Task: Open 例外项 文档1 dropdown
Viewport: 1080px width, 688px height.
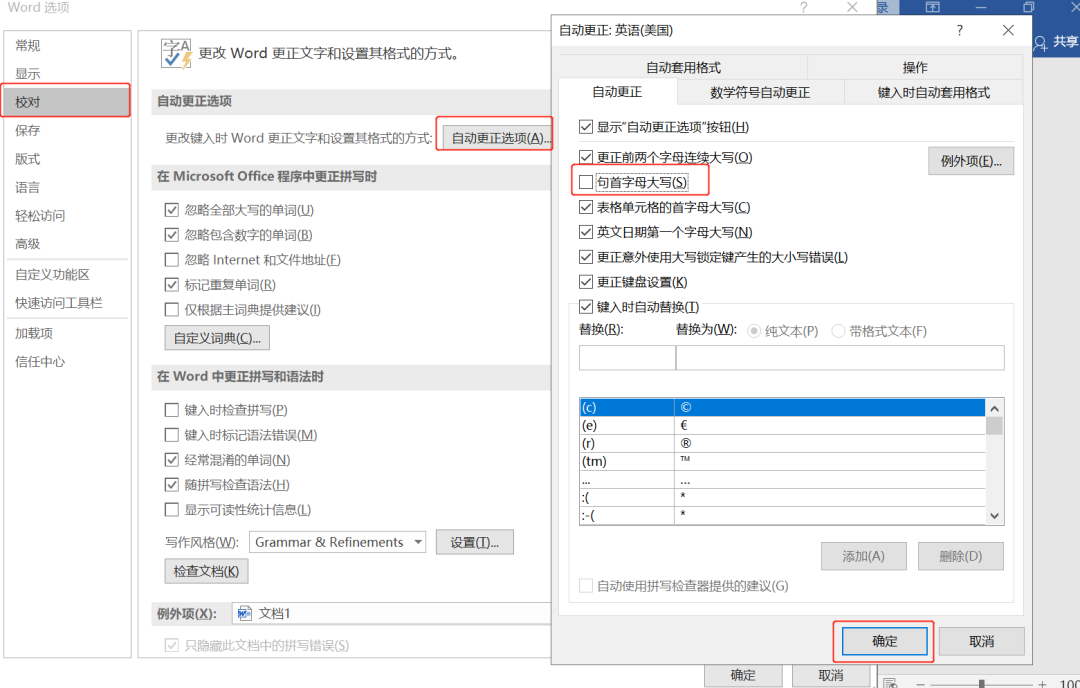Action: pyautogui.click(x=391, y=613)
